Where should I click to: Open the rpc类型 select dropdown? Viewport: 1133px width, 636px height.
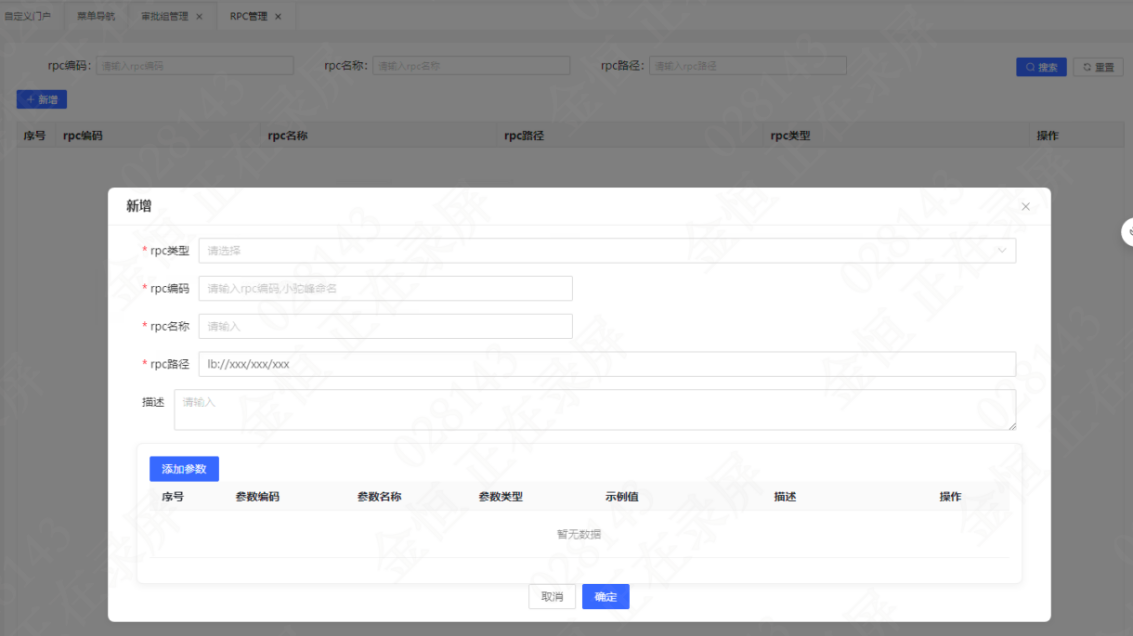coord(607,251)
